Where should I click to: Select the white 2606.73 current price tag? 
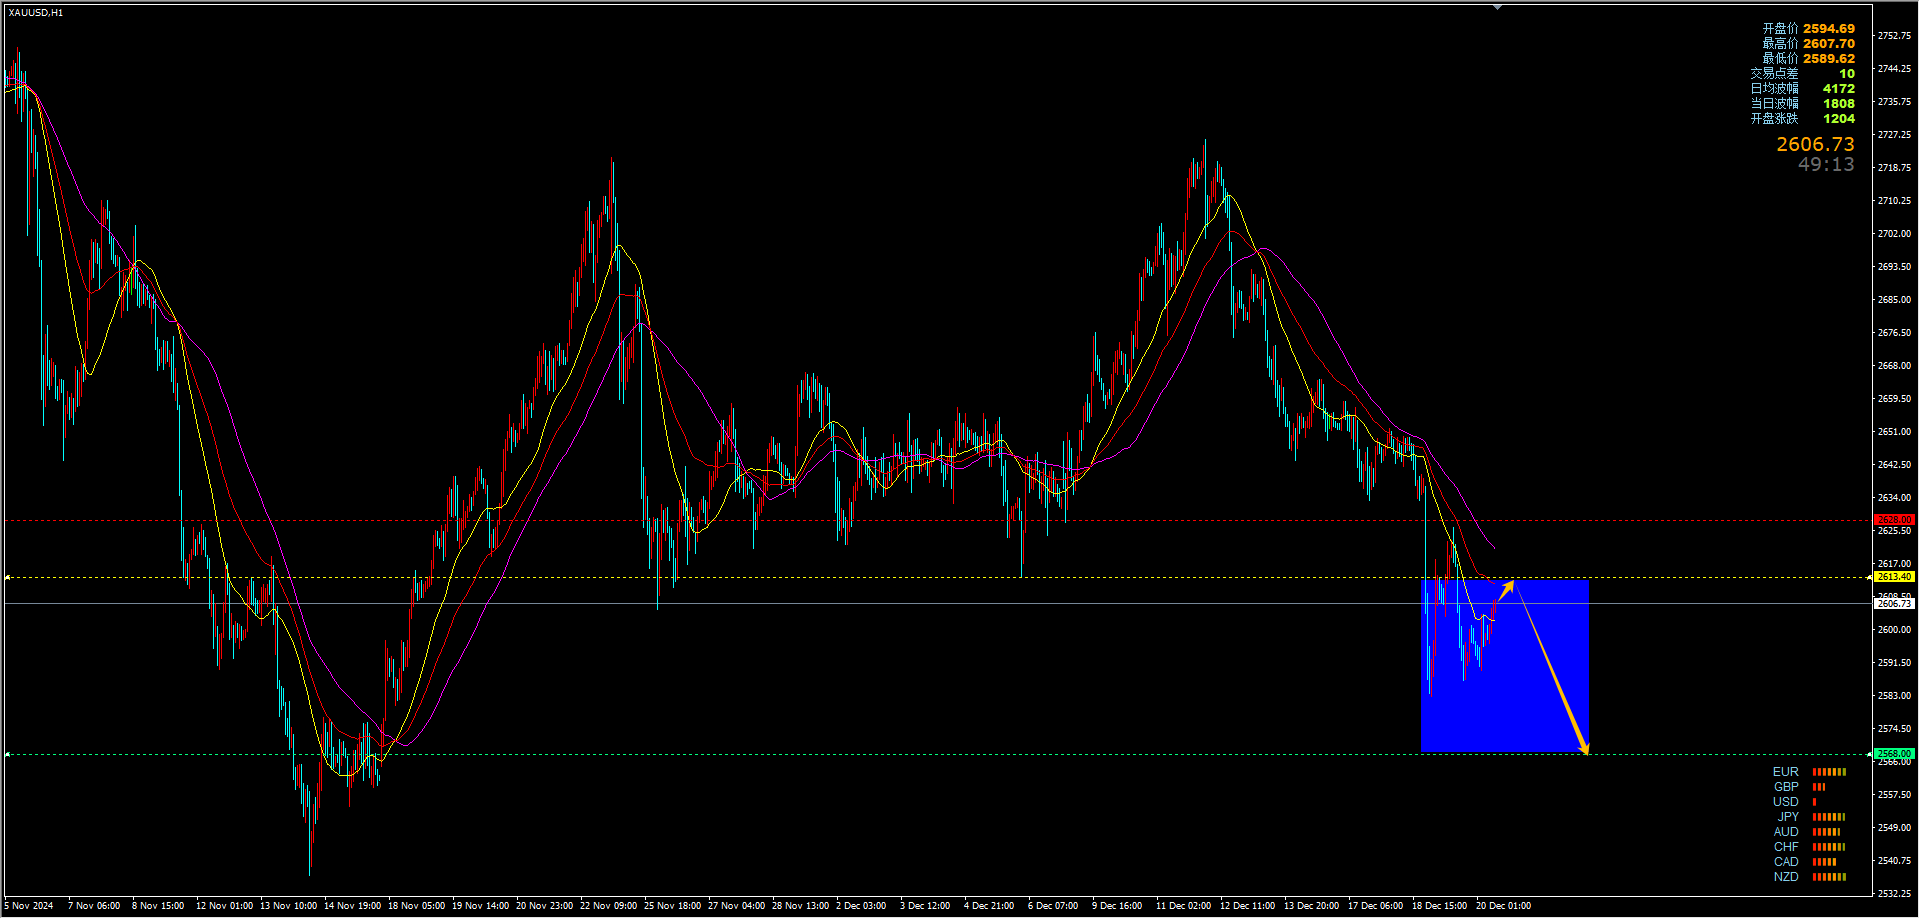[x=1894, y=604]
